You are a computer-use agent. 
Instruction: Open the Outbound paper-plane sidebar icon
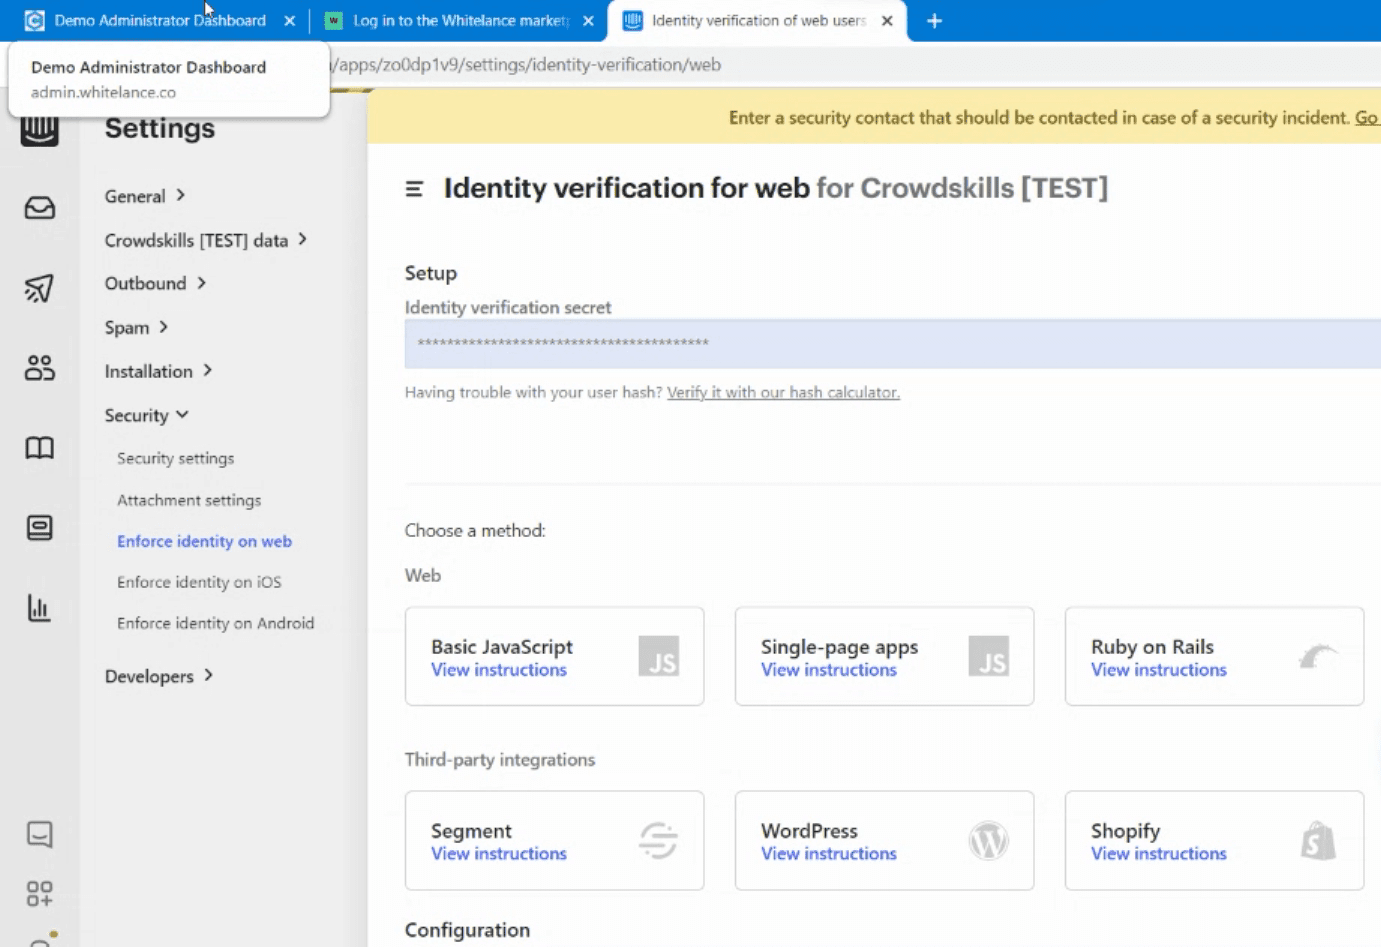40,288
